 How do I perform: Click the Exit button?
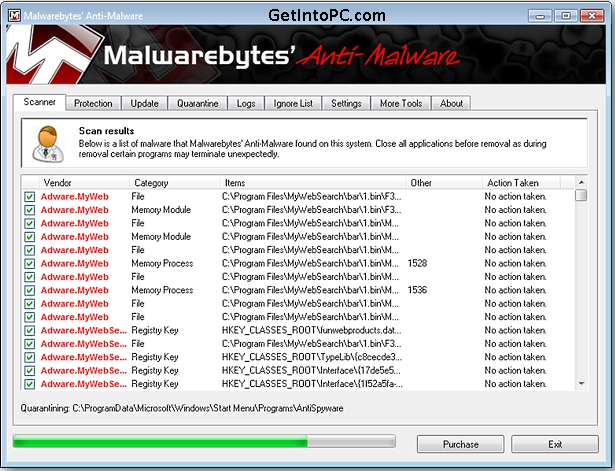pyautogui.click(x=555, y=444)
